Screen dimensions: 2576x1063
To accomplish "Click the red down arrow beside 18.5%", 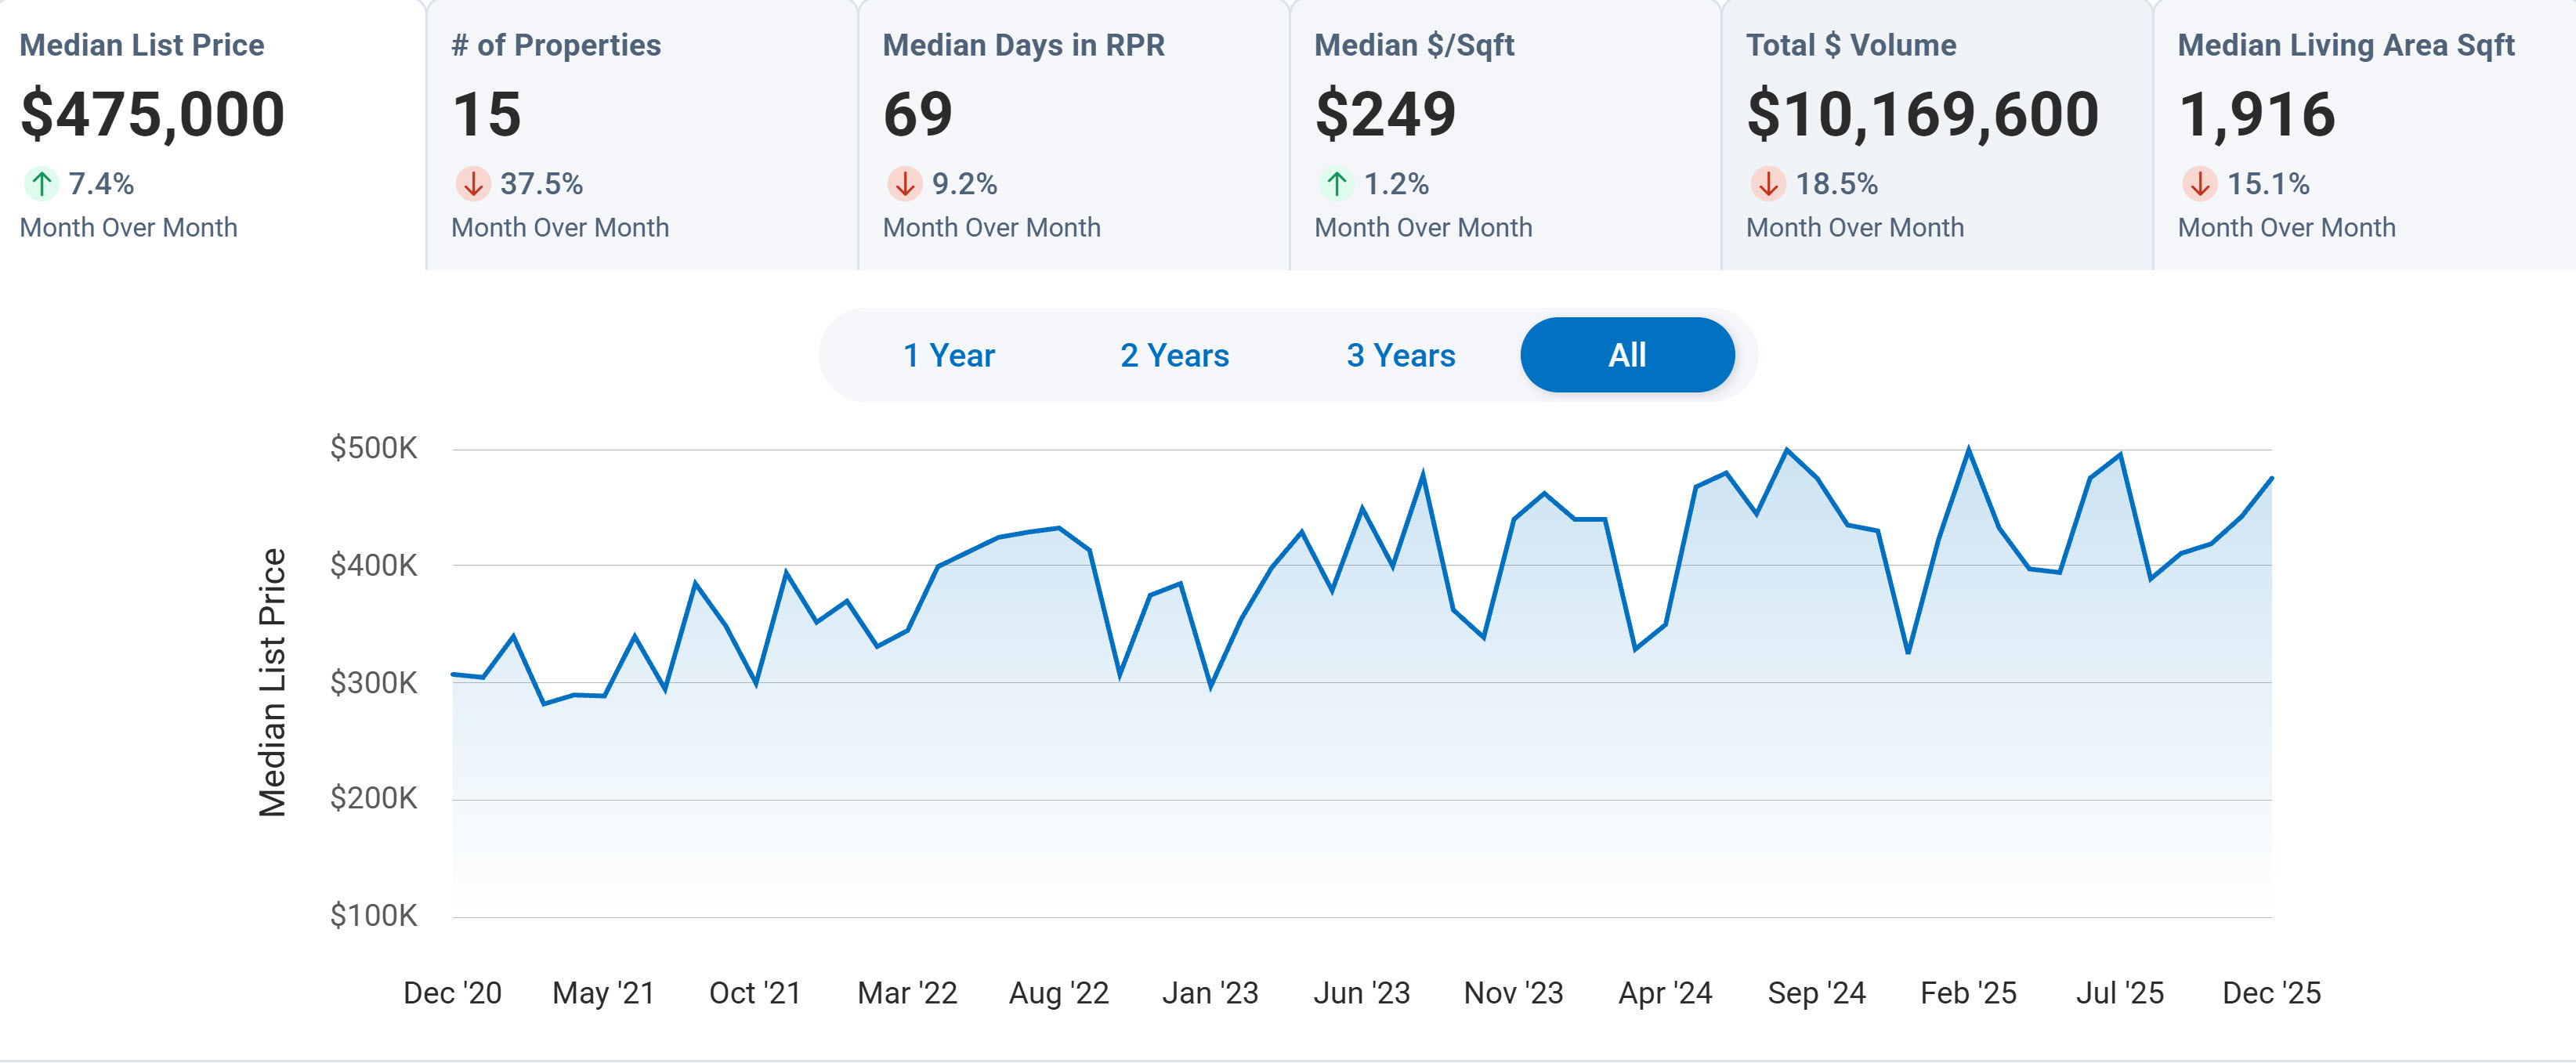I will click(x=1767, y=184).
